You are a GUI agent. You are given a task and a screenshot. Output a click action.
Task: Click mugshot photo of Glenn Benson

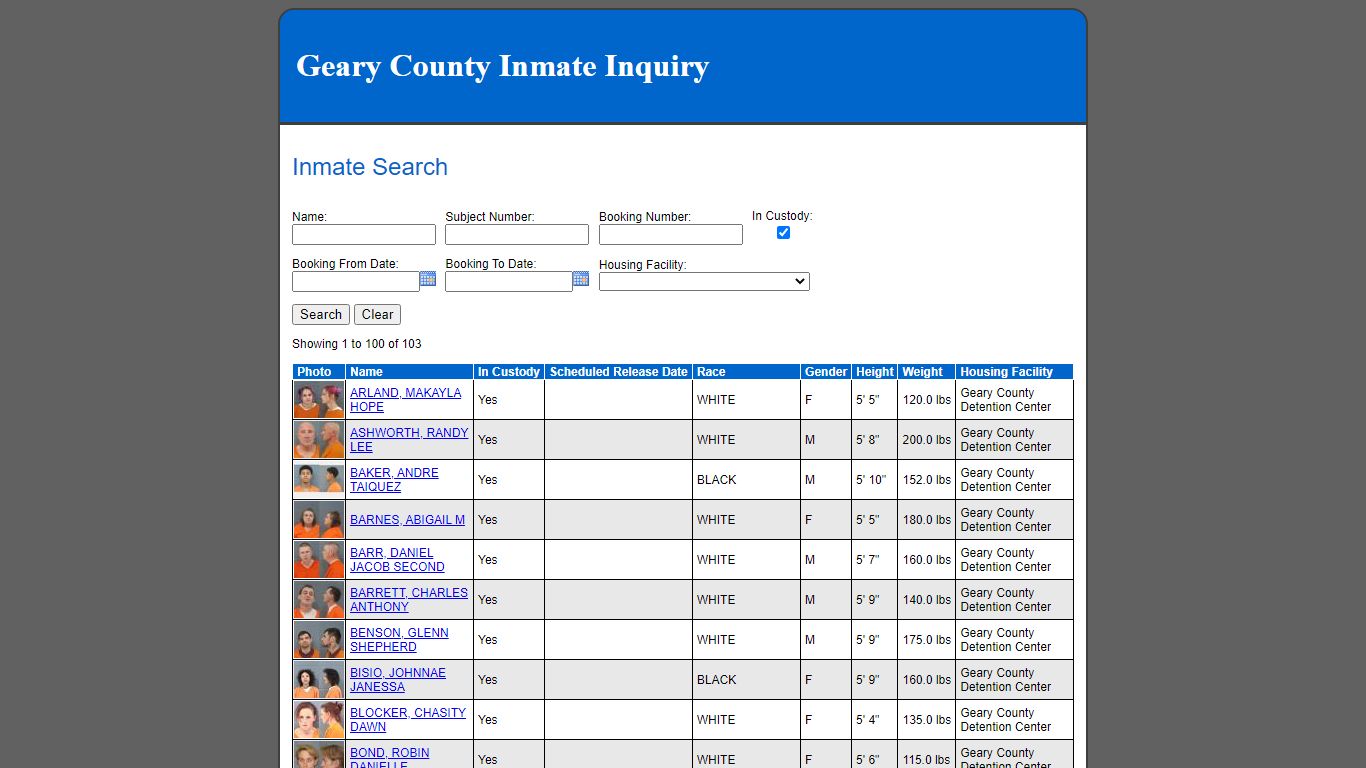(x=319, y=640)
